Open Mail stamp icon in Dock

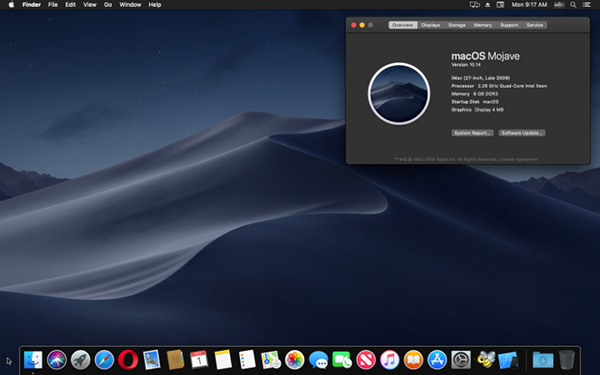[152, 360]
